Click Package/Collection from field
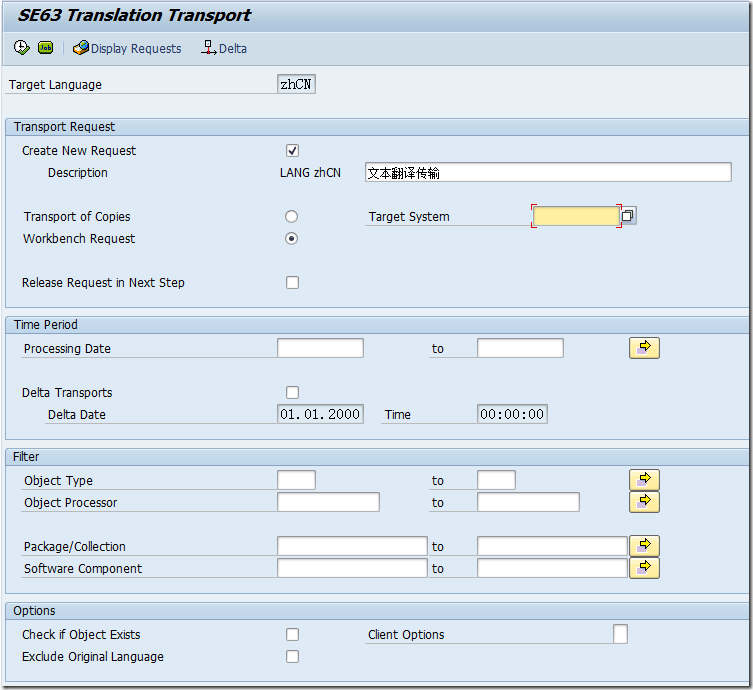This screenshot has height=690, width=753. [352, 546]
